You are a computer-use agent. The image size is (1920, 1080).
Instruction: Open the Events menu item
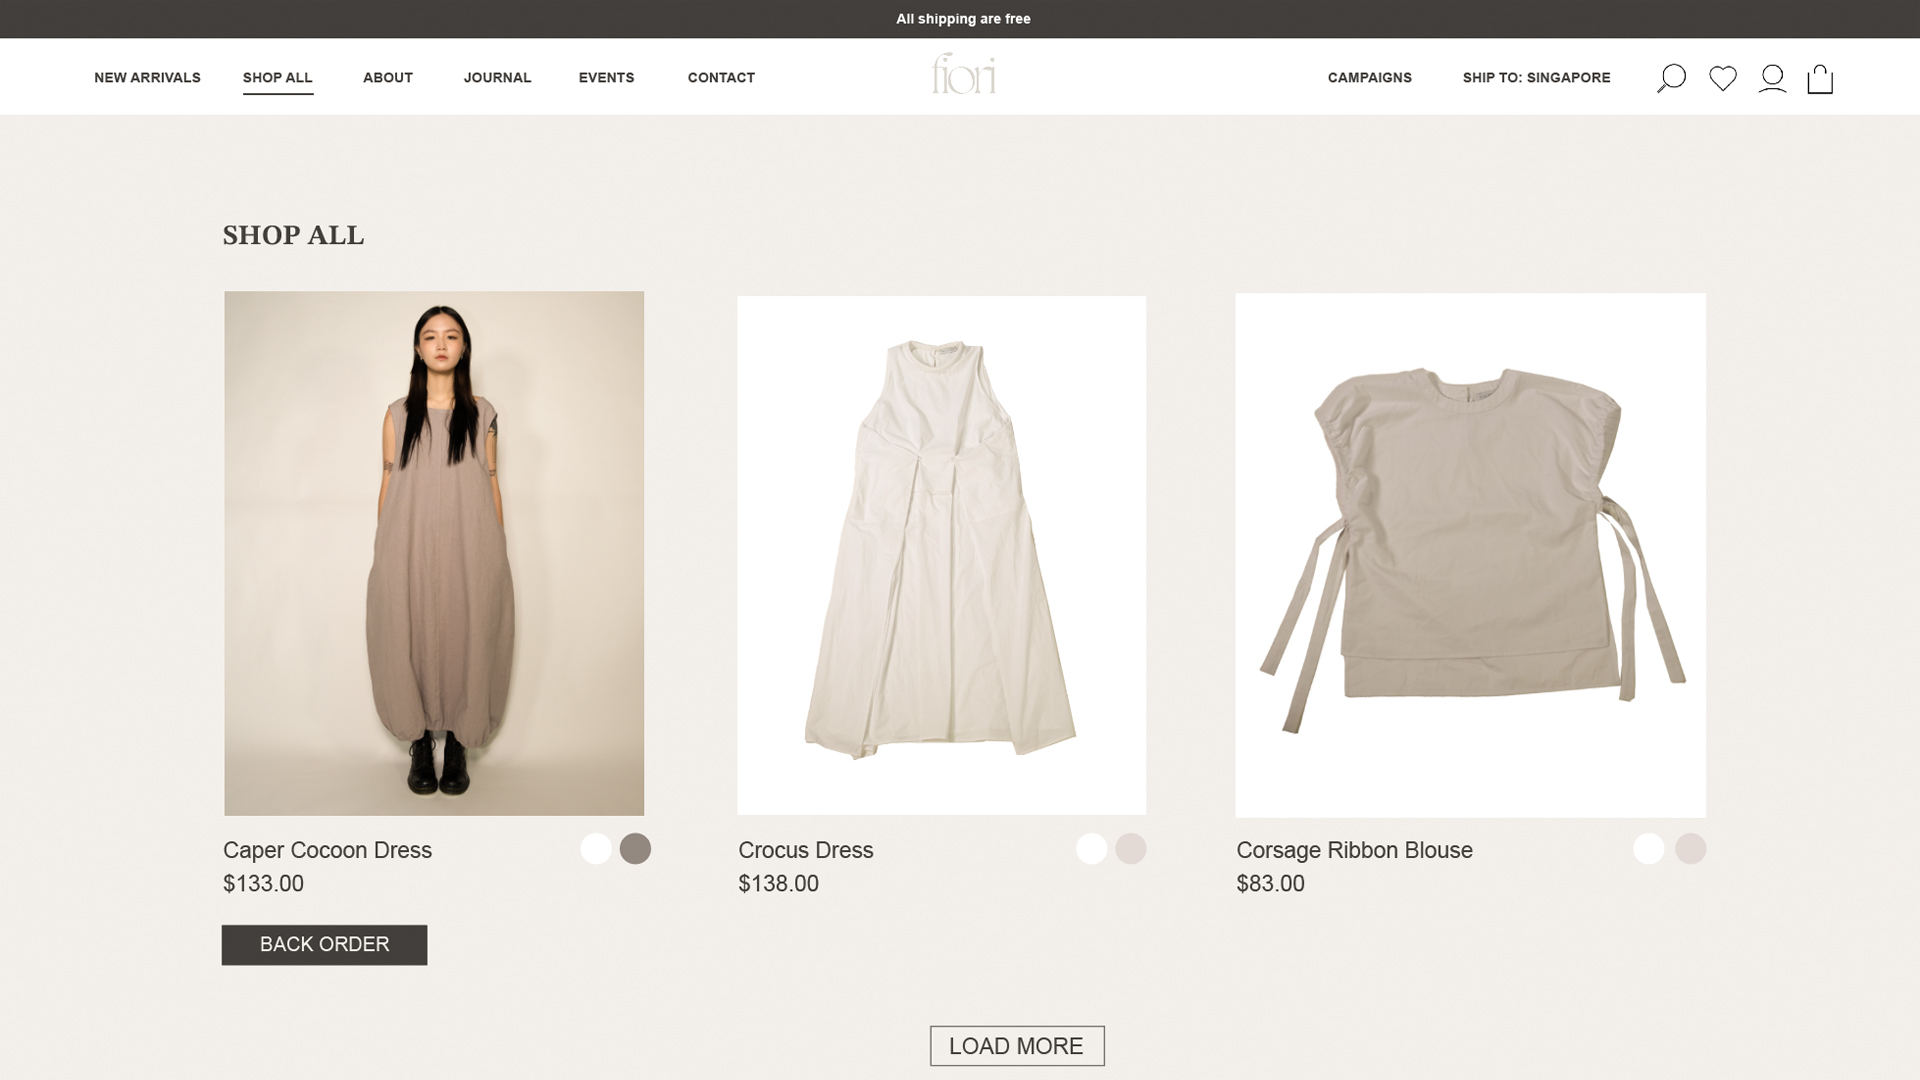tap(606, 78)
